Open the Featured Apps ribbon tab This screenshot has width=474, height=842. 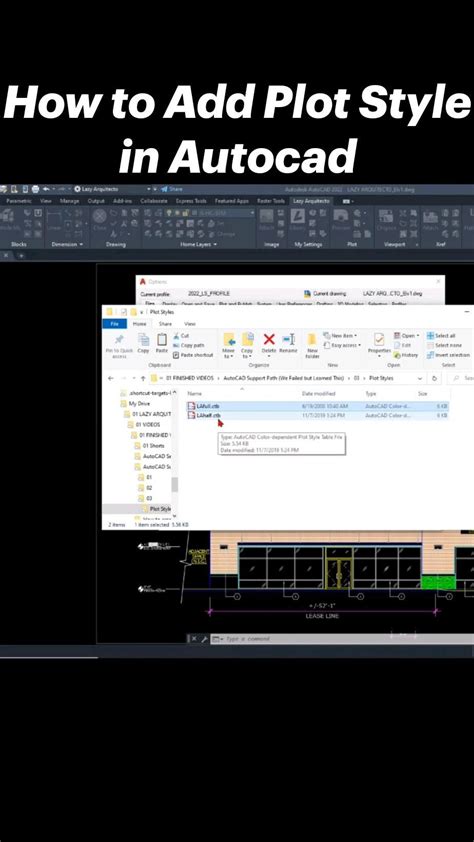[232, 201]
